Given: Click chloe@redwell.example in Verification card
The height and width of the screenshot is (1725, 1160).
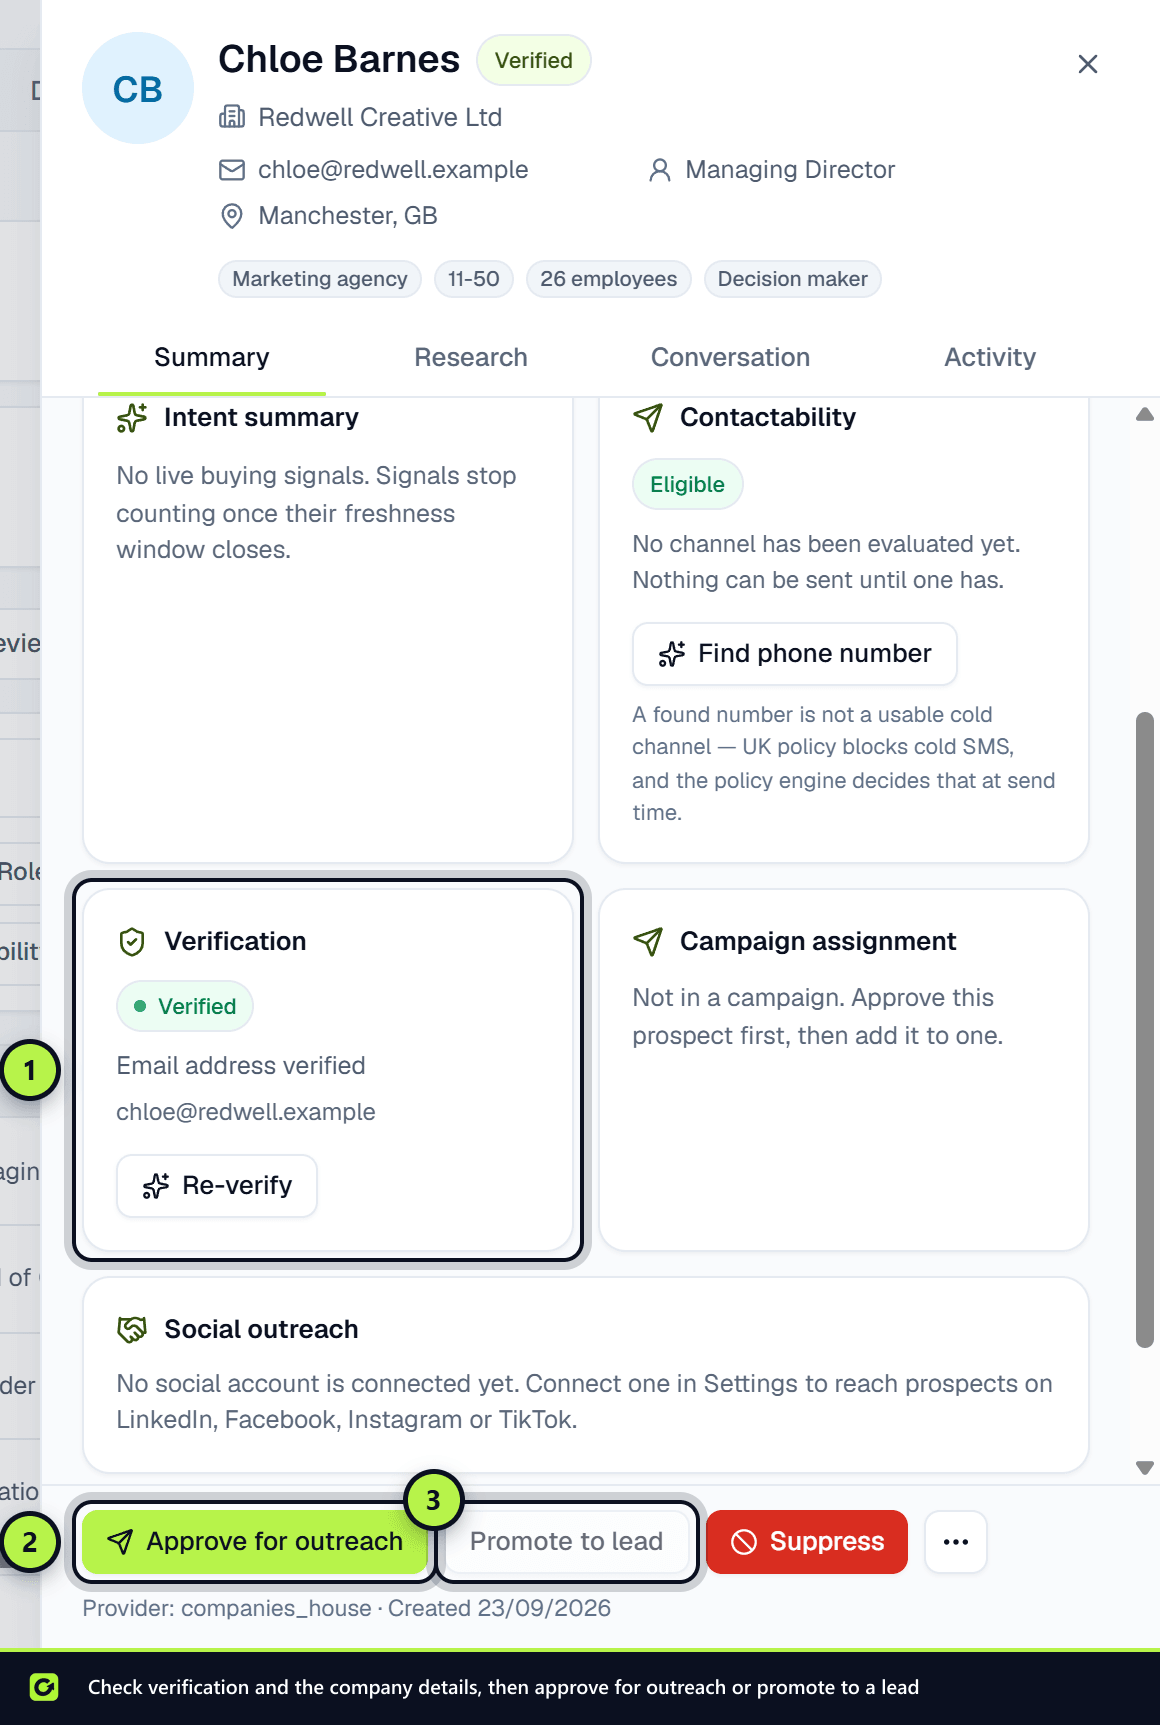Looking at the screenshot, I should (246, 1112).
